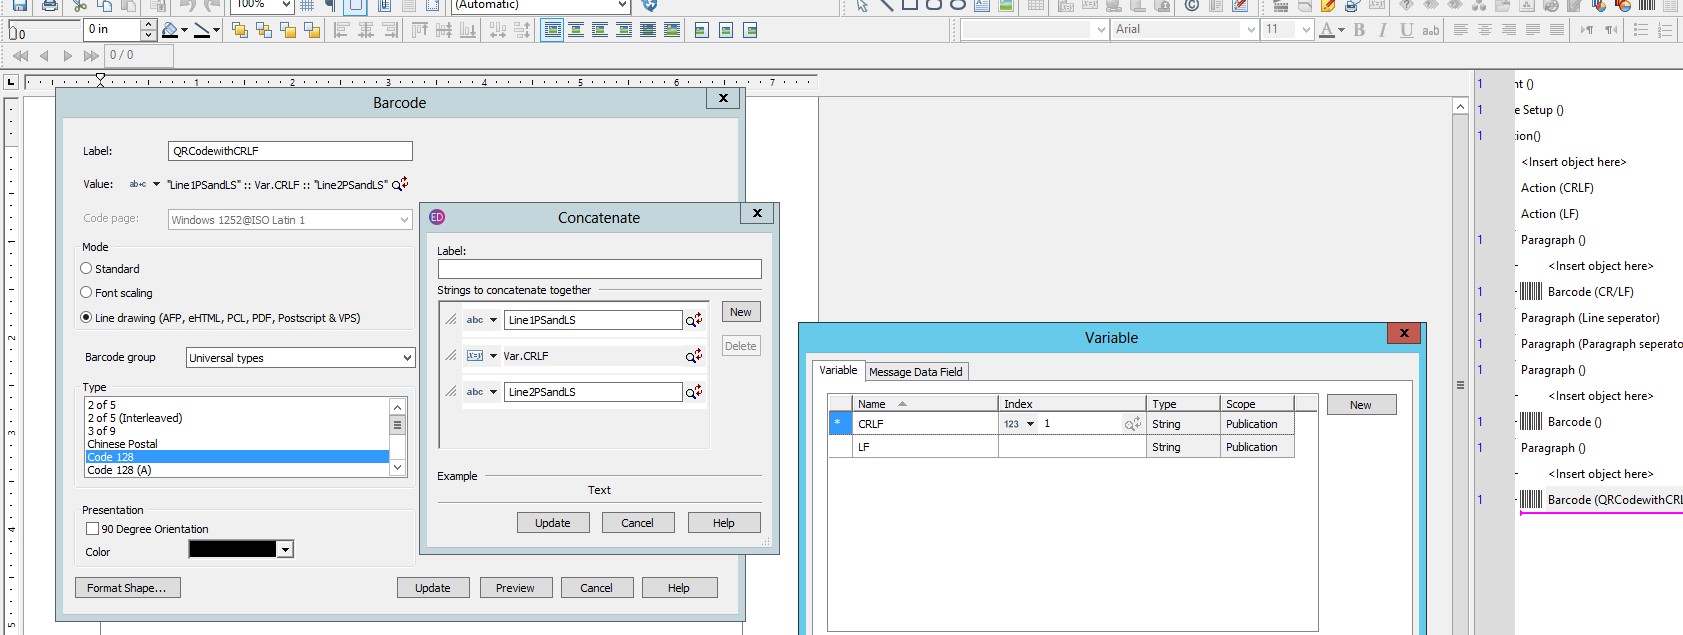Click the Underline formatting icon
The height and width of the screenshot is (635, 1683).
pos(1406,30)
